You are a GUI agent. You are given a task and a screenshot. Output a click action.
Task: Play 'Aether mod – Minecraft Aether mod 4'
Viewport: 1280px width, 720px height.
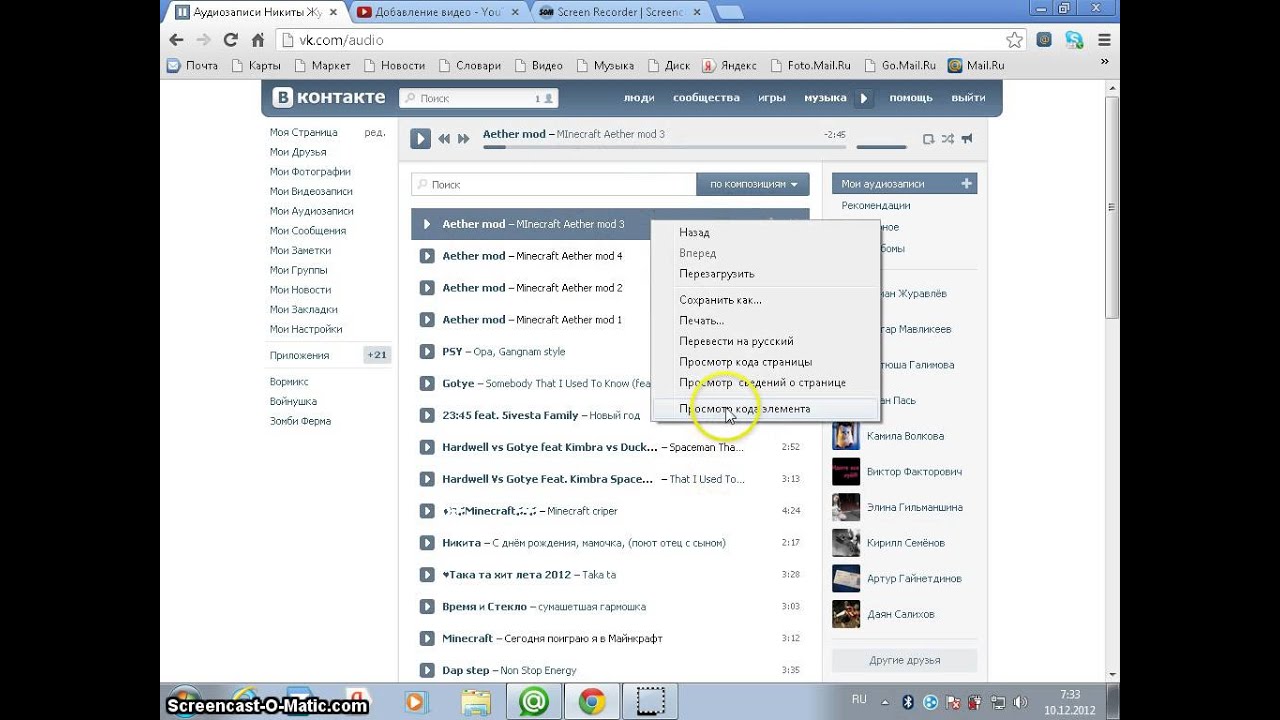coord(426,256)
